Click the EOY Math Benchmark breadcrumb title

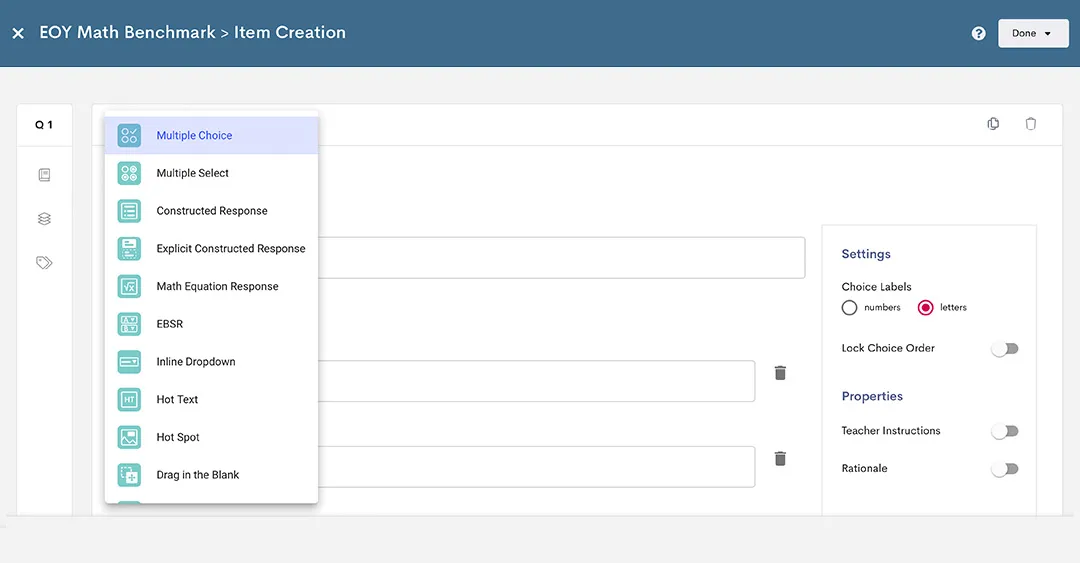click(127, 32)
